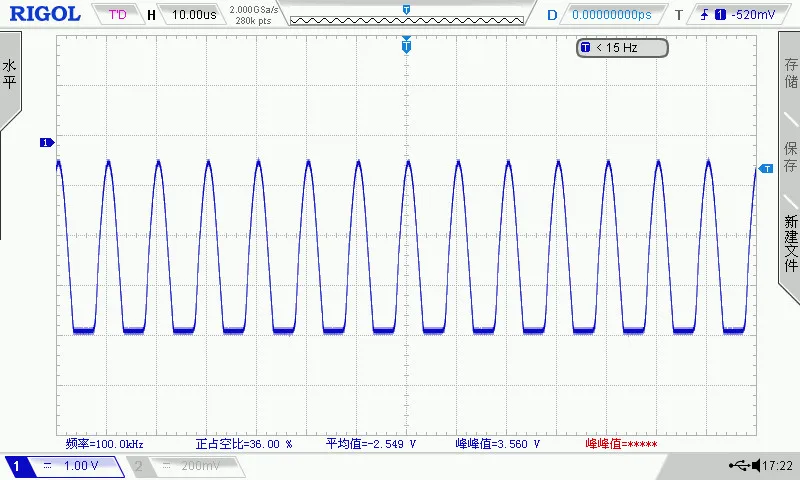
Task: Click the < 15 Hz frequency counter box
Action: point(622,48)
